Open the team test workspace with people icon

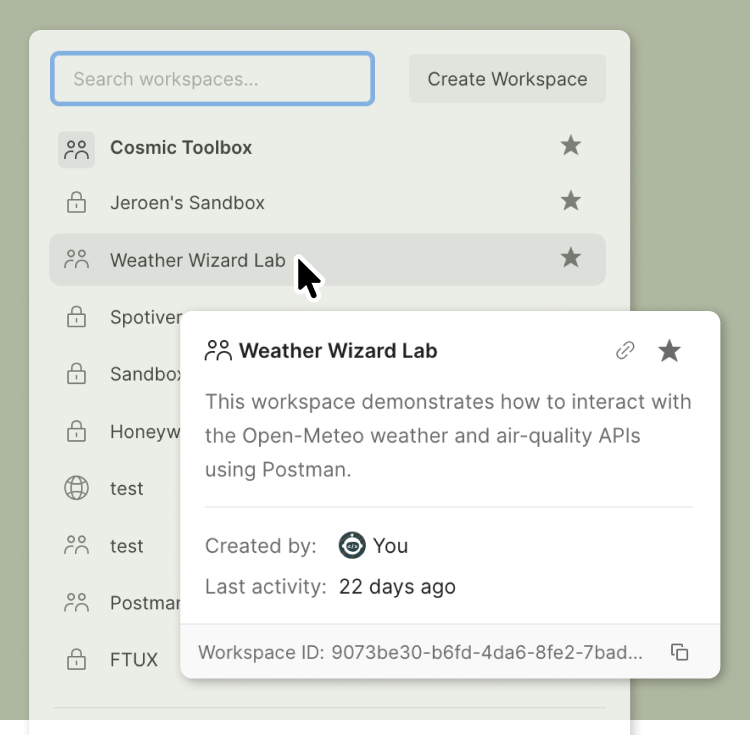(126, 546)
